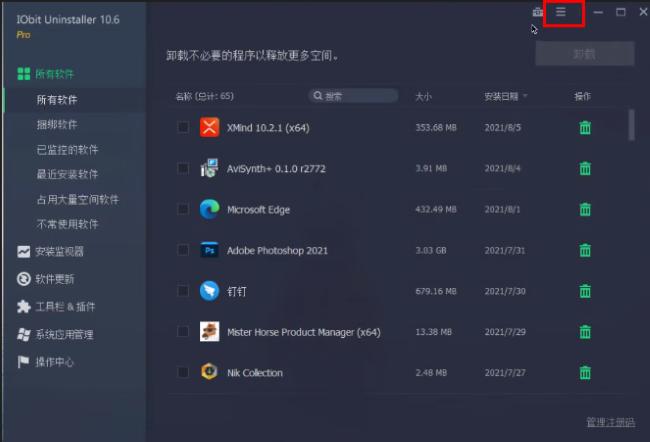Tick the checkbox beside Adobe Photoshop 2021
This screenshot has height=442, width=650.
183,250
